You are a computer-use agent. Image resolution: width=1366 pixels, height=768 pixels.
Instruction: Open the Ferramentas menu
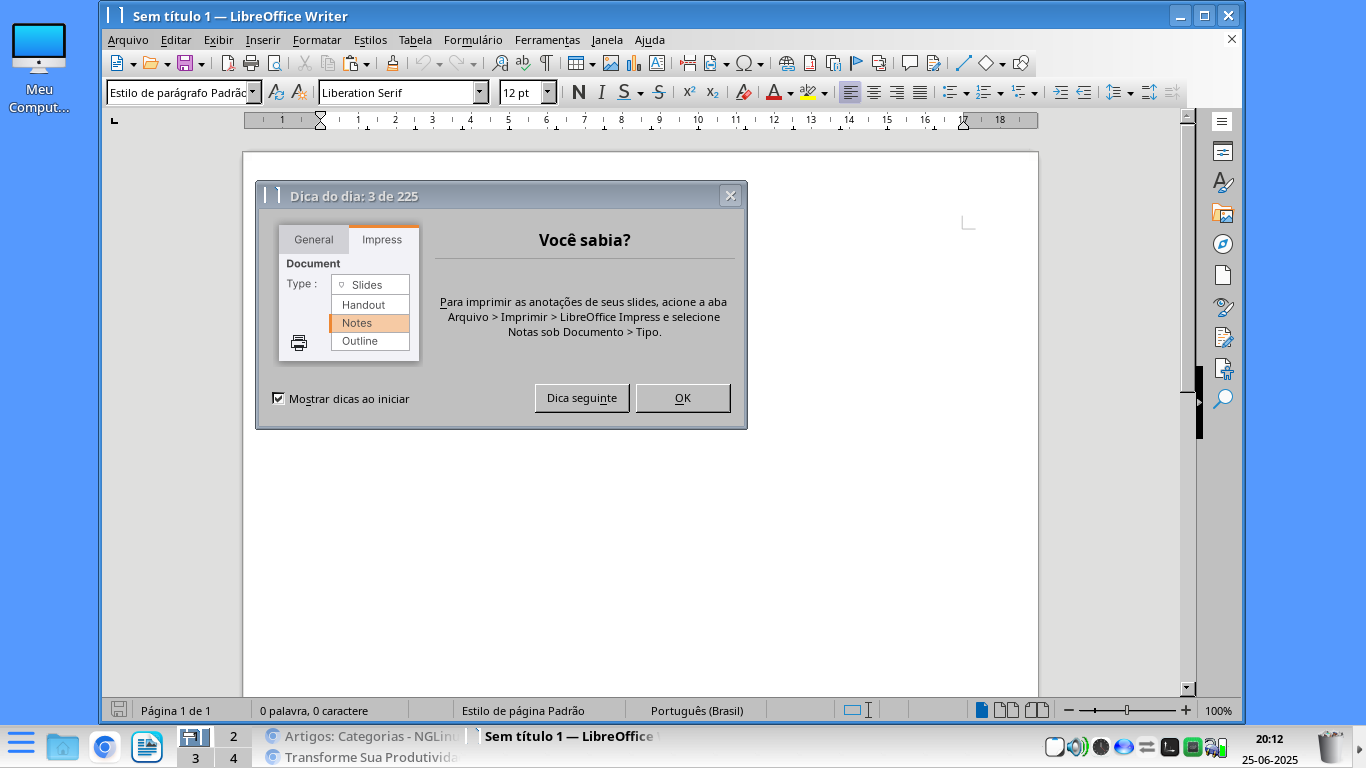pyautogui.click(x=547, y=40)
